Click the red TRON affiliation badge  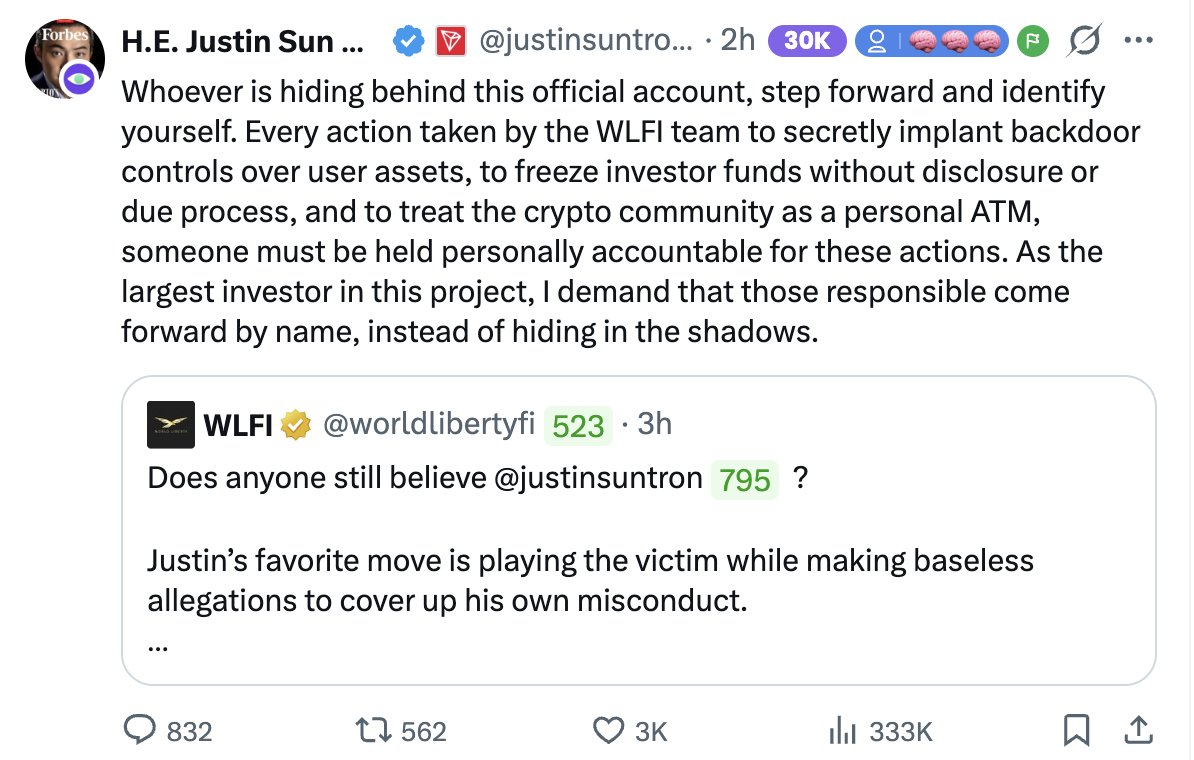tap(450, 41)
